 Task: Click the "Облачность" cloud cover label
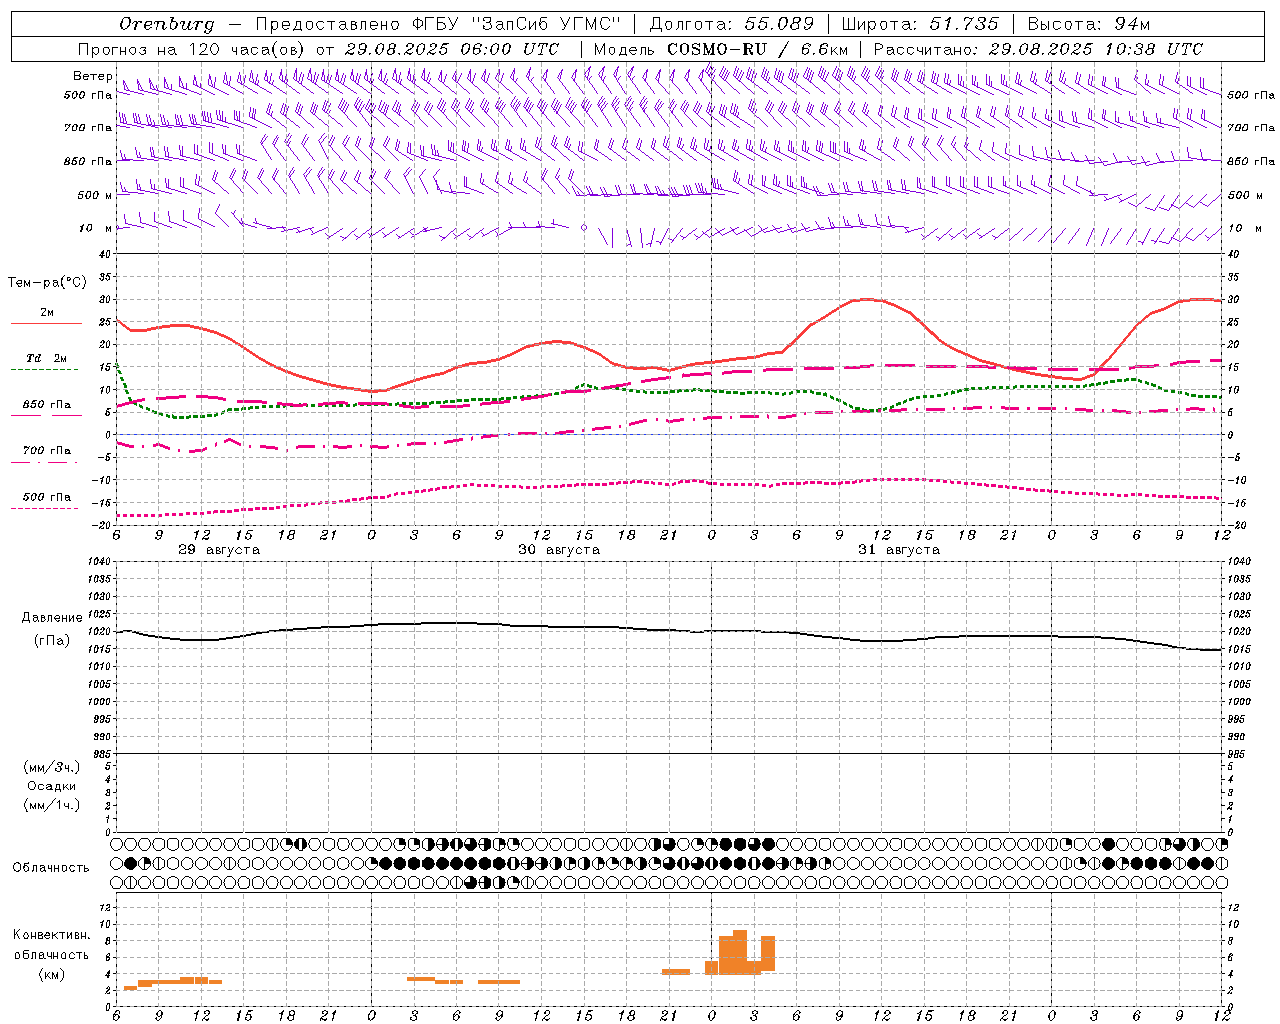pyautogui.click(x=51, y=868)
